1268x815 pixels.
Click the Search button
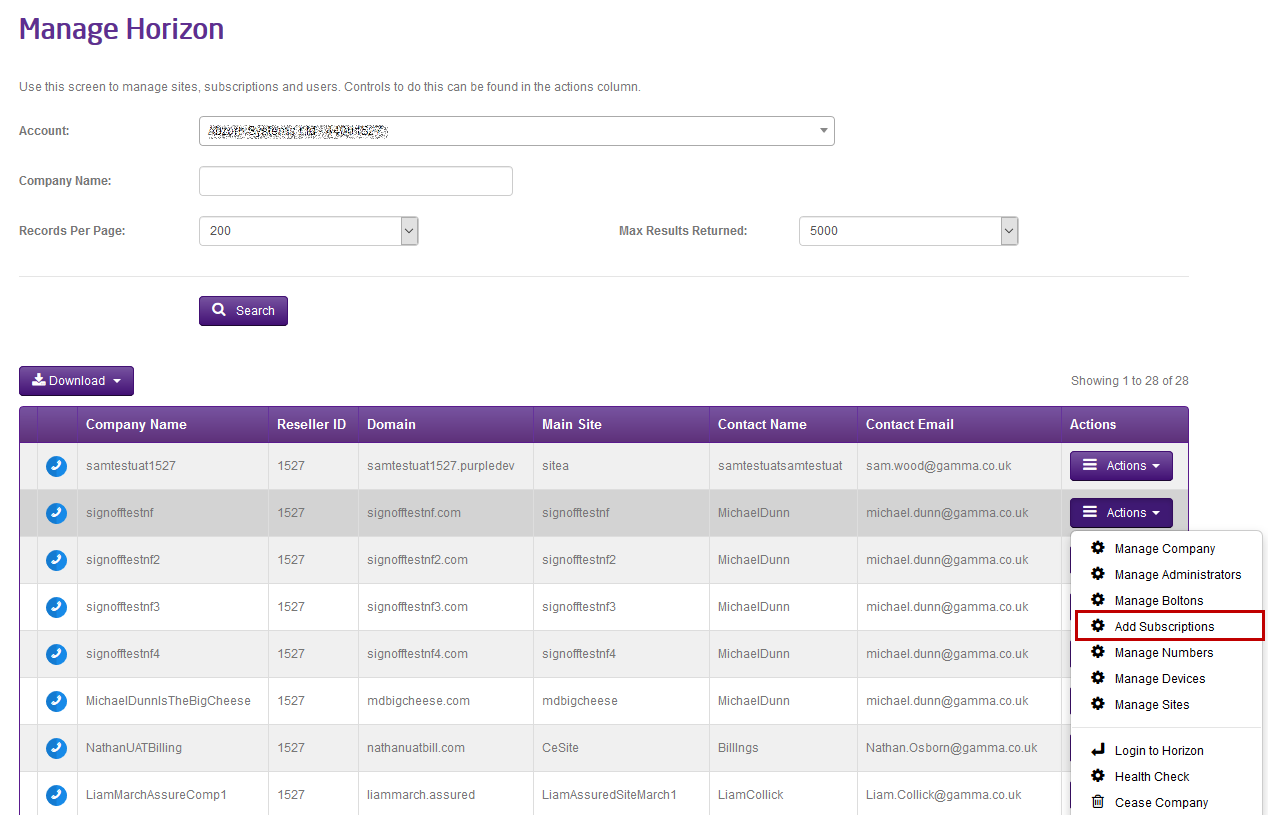point(243,311)
